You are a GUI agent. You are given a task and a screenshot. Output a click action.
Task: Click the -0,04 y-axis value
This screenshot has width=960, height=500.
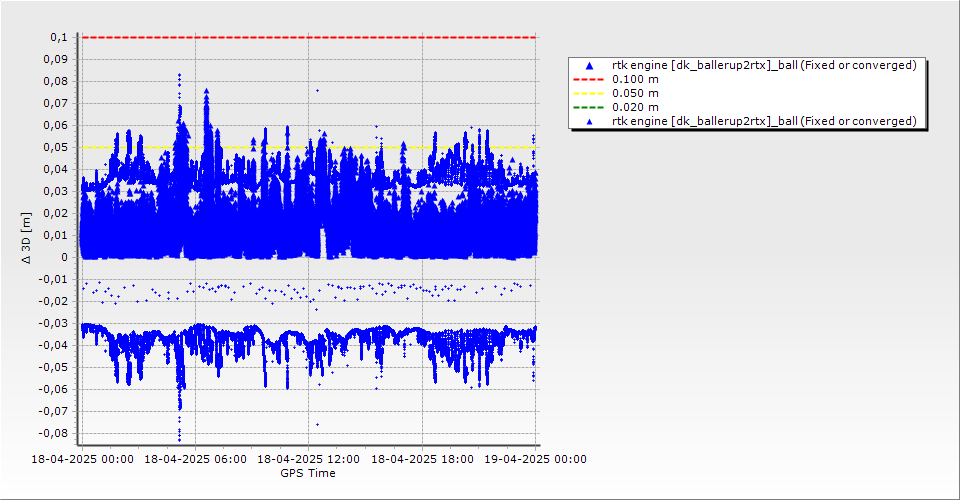54,345
